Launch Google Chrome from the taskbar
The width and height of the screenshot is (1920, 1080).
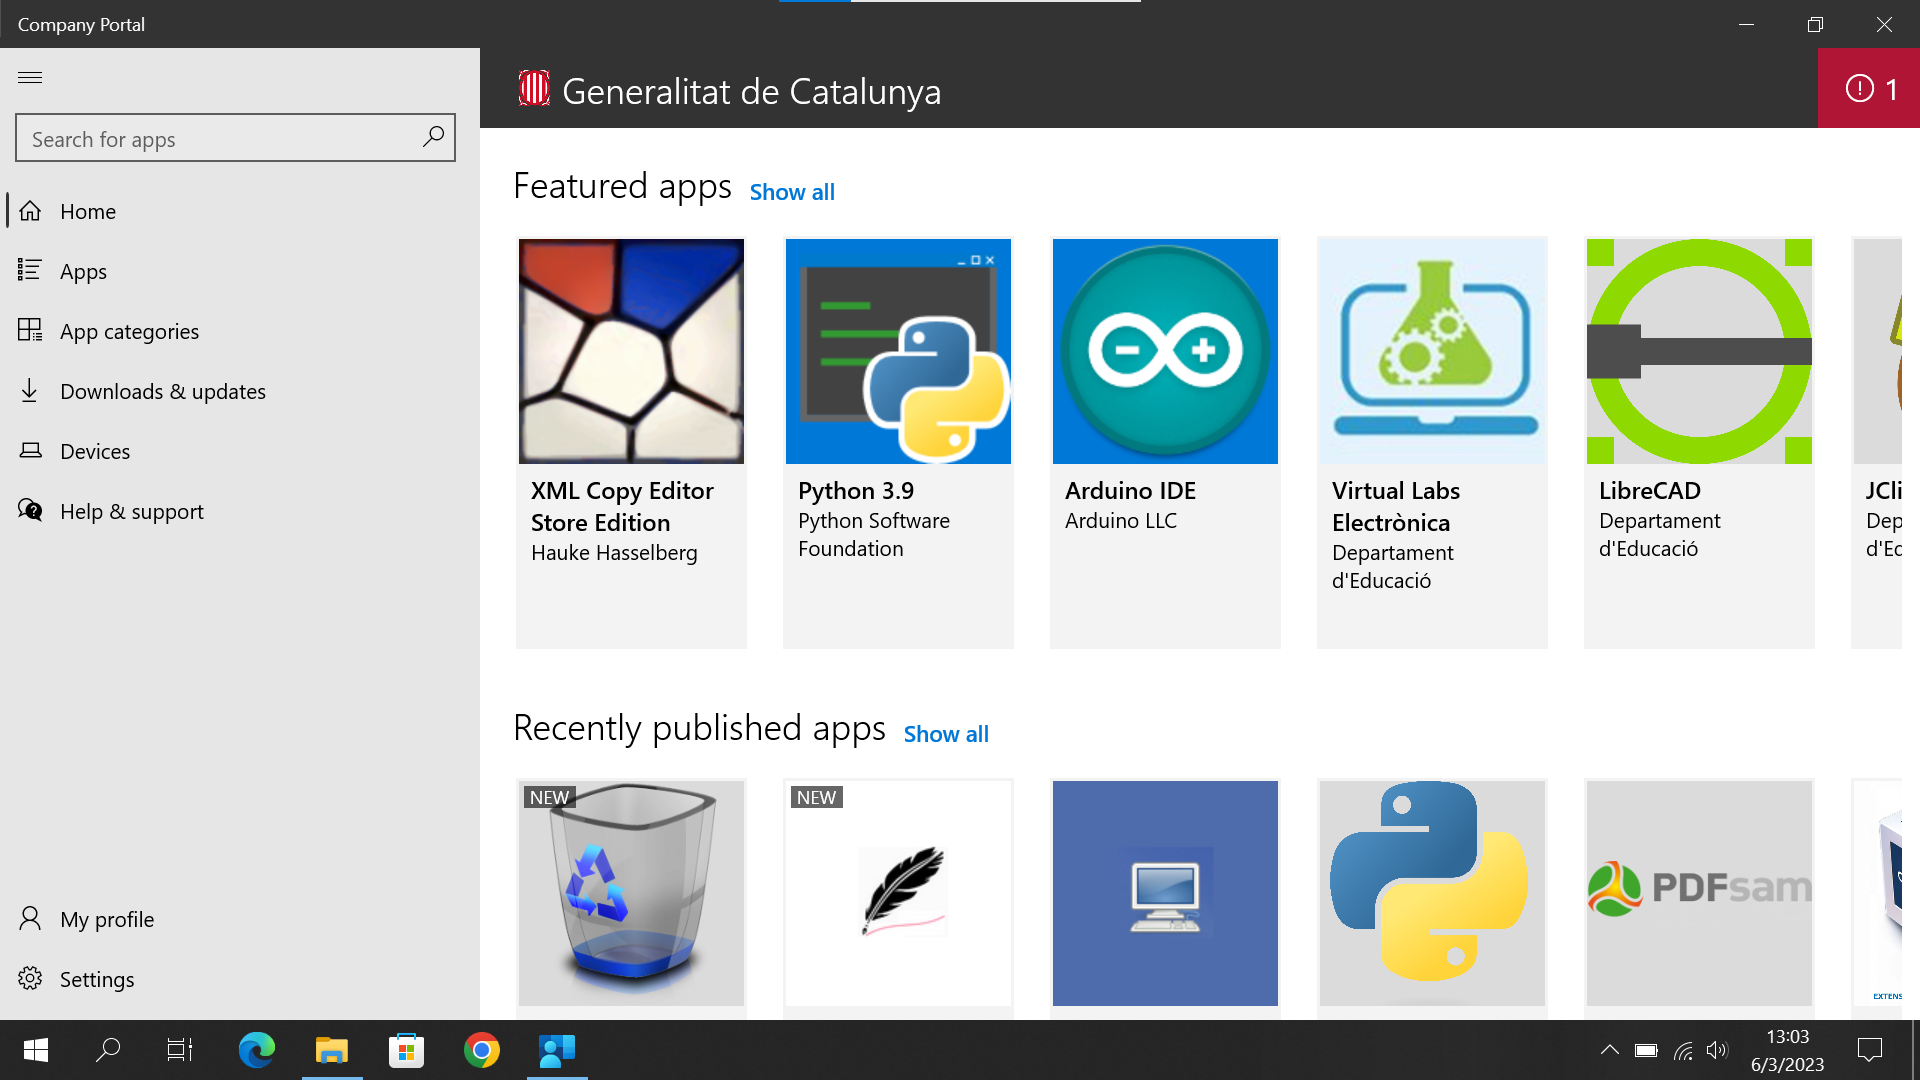pos(481,1051)
